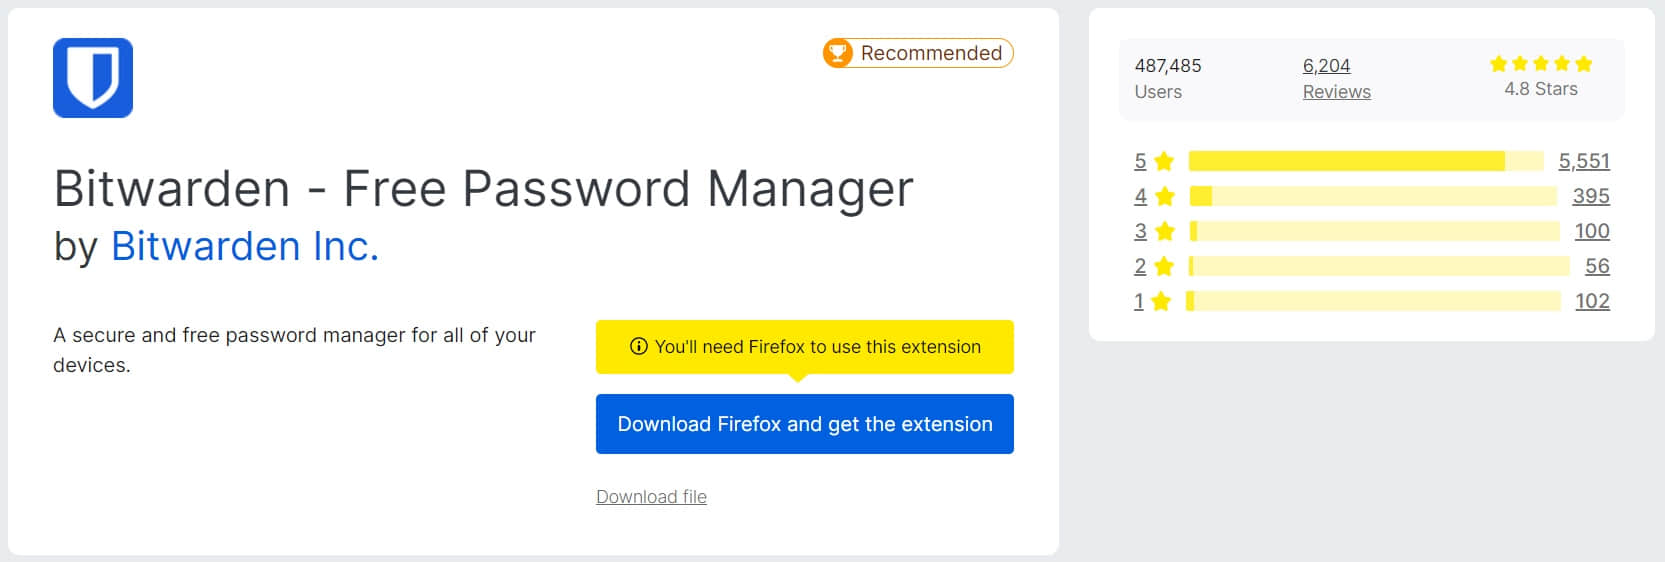Click the 4-star rating bar

click(x=1372, y=196)
